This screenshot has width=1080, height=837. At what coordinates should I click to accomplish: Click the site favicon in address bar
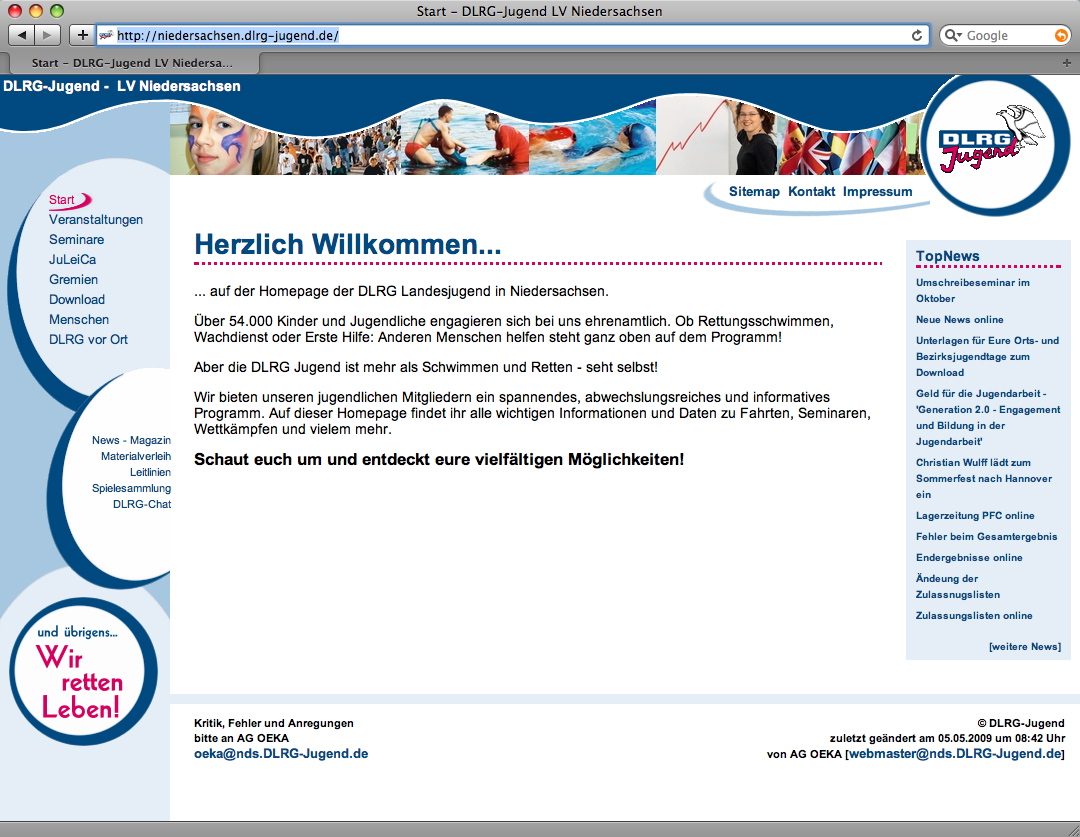point(106,35)
